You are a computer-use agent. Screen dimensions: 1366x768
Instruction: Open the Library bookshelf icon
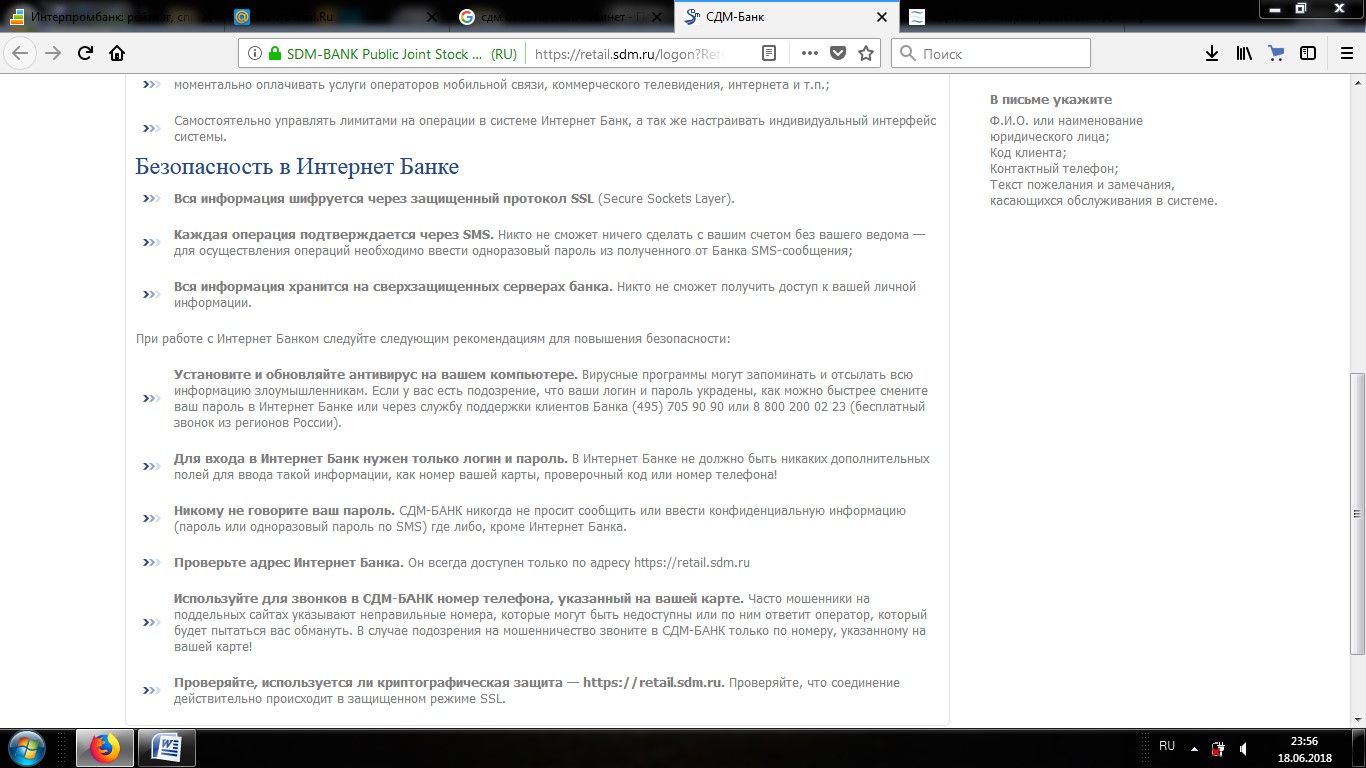coord(1243,54)
